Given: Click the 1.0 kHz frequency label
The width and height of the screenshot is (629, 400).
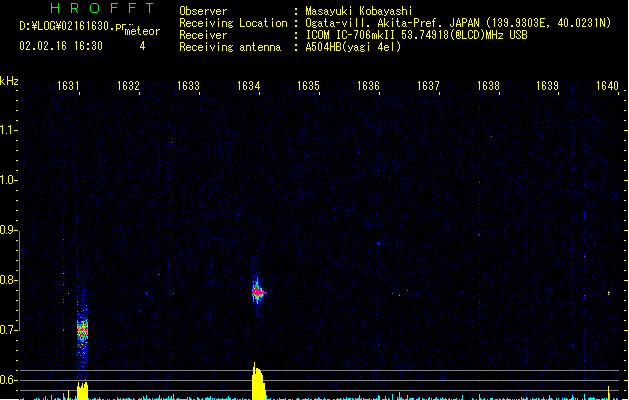Looking at the screenshot, I should (8, 180).
